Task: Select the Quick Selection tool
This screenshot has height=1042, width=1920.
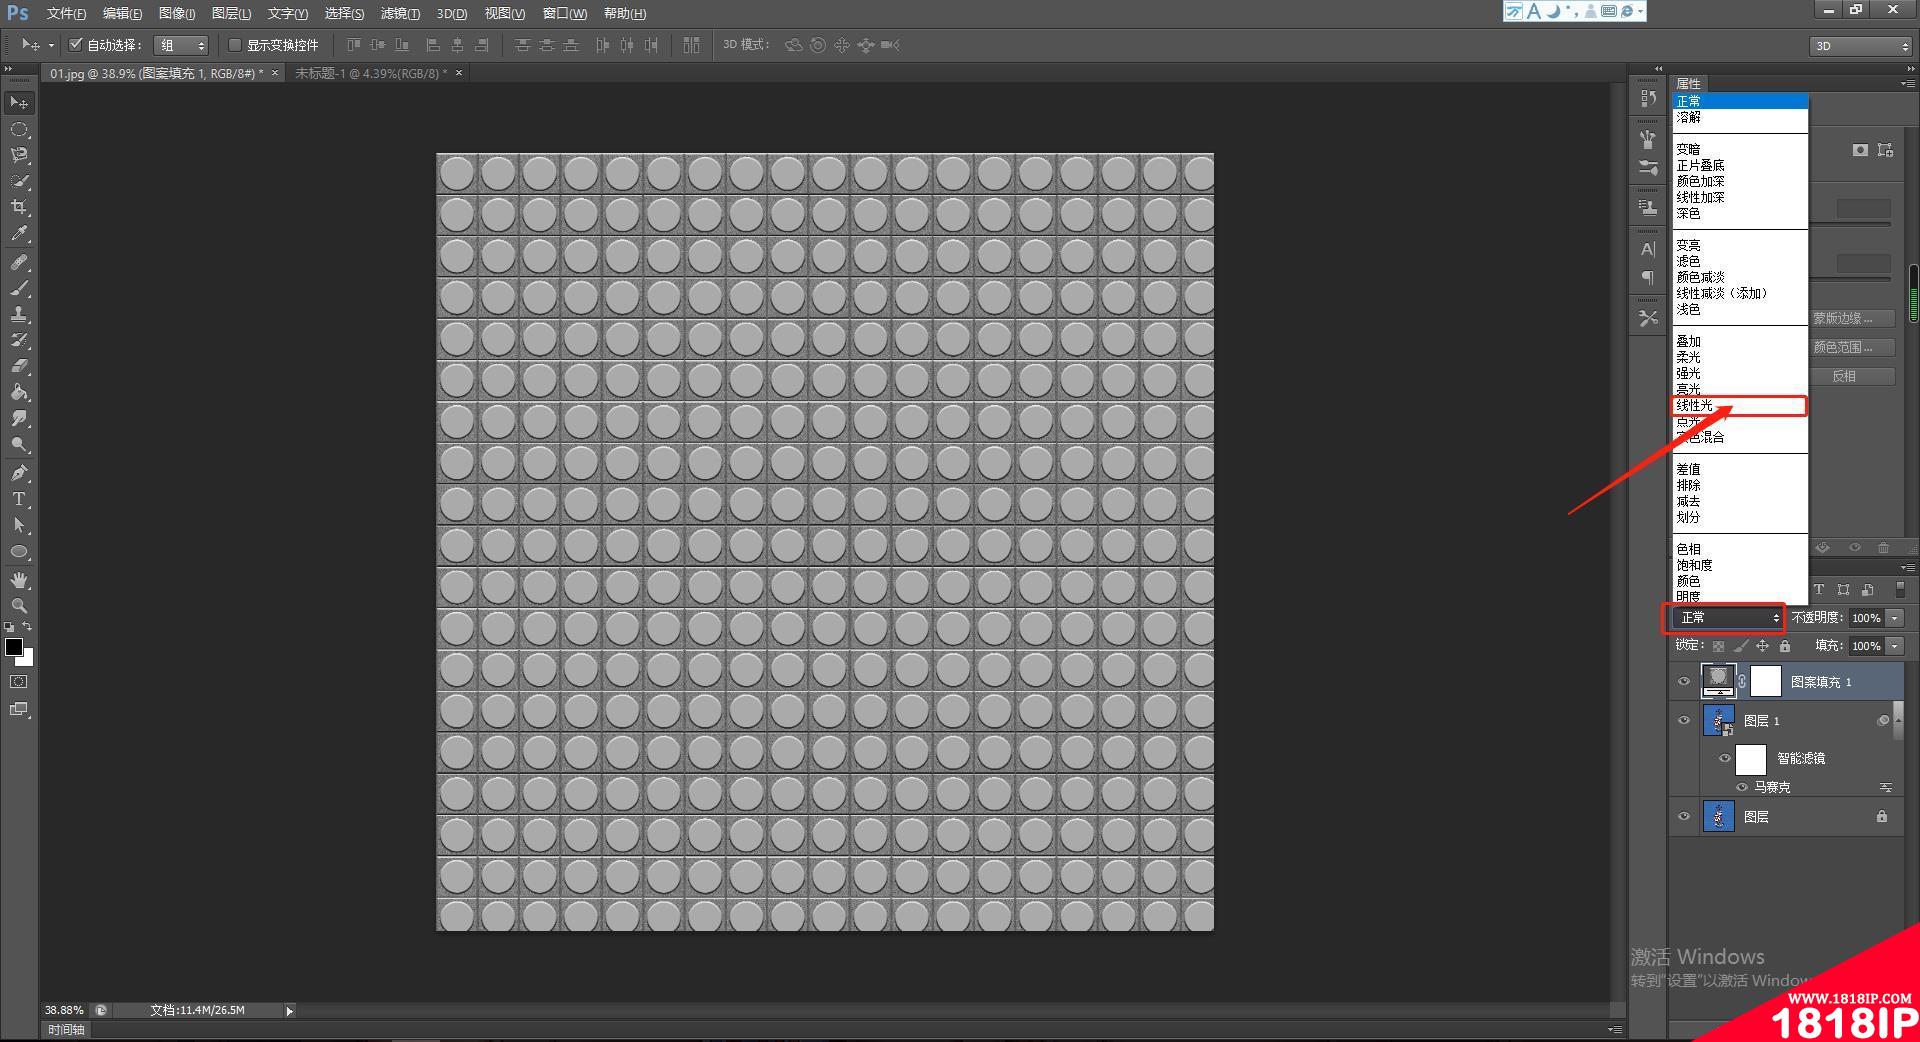Action: (19, 181)
